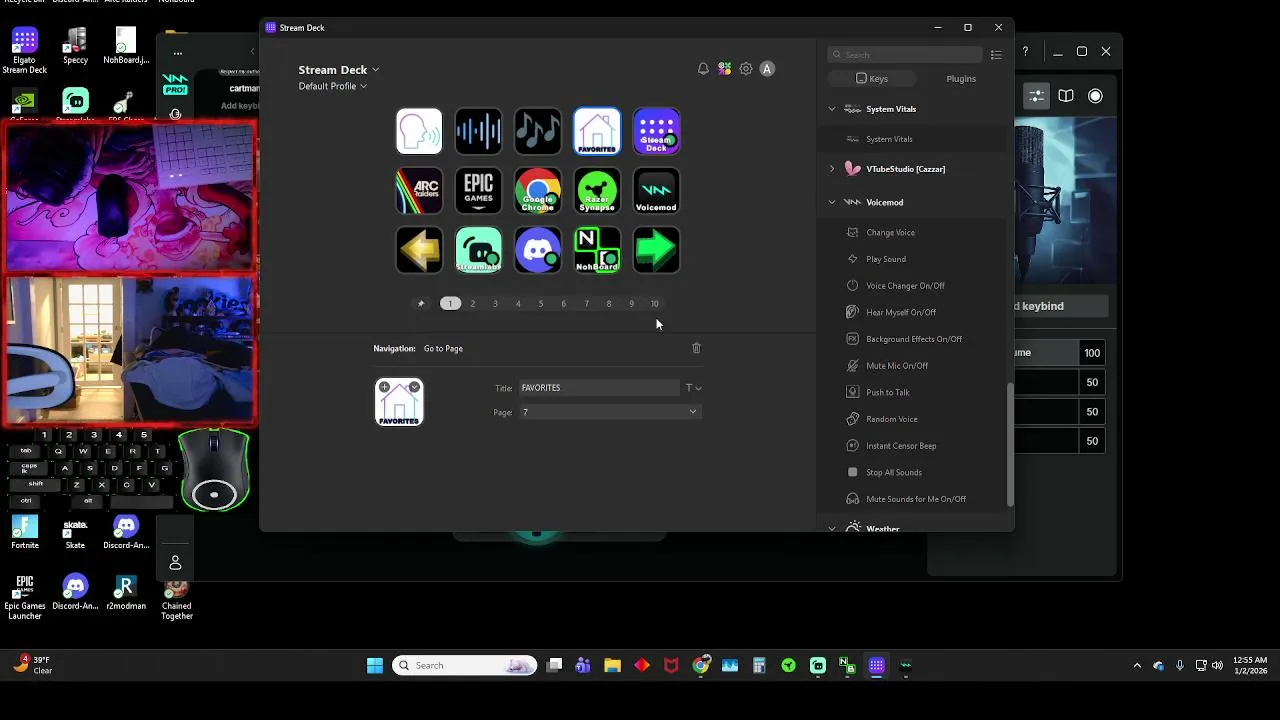1280x720 pixels.
Task: Open the r2modman desktop shortcut
Action: tap(126, 592)
